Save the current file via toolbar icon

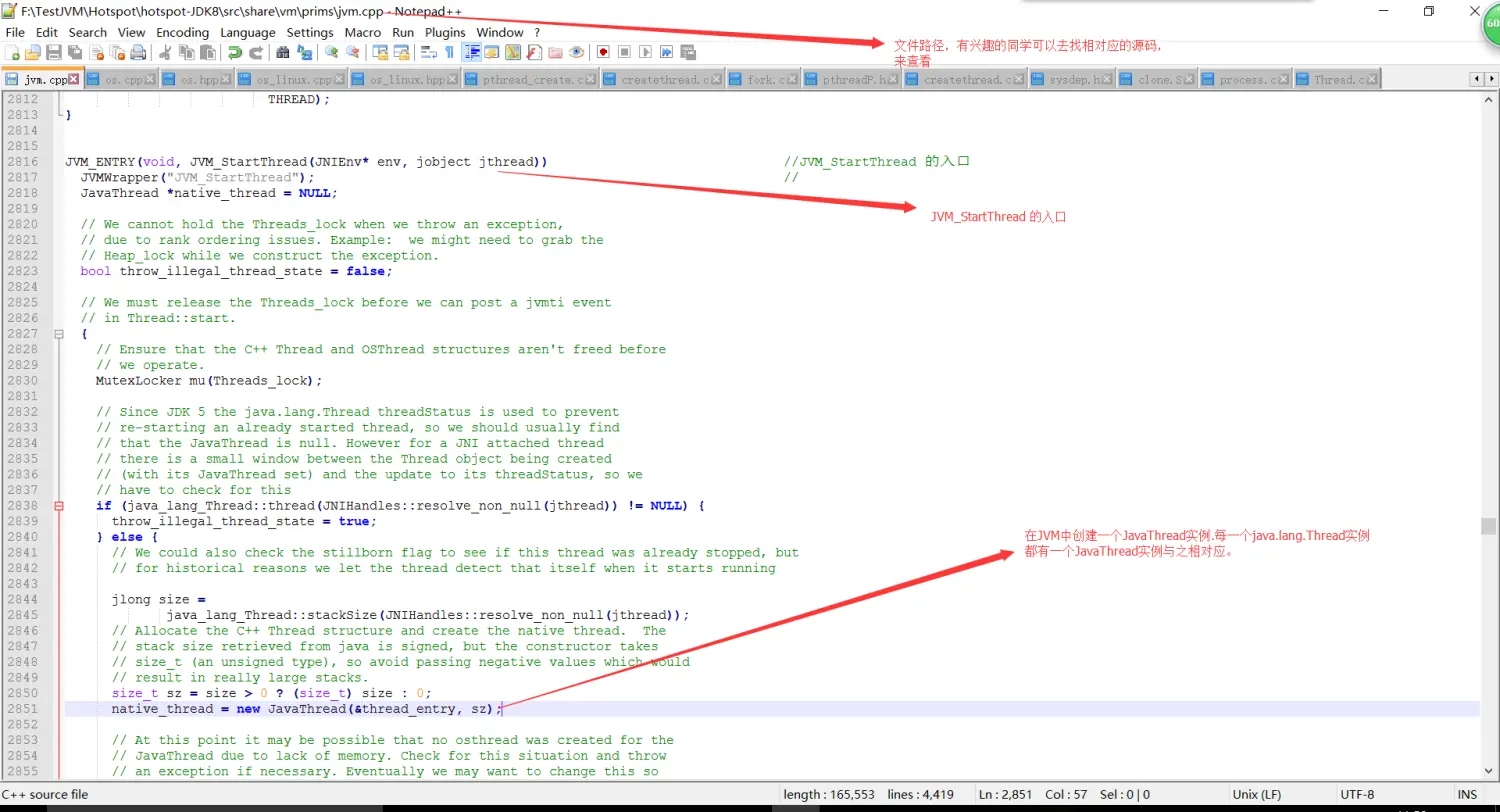click(53, 52)
